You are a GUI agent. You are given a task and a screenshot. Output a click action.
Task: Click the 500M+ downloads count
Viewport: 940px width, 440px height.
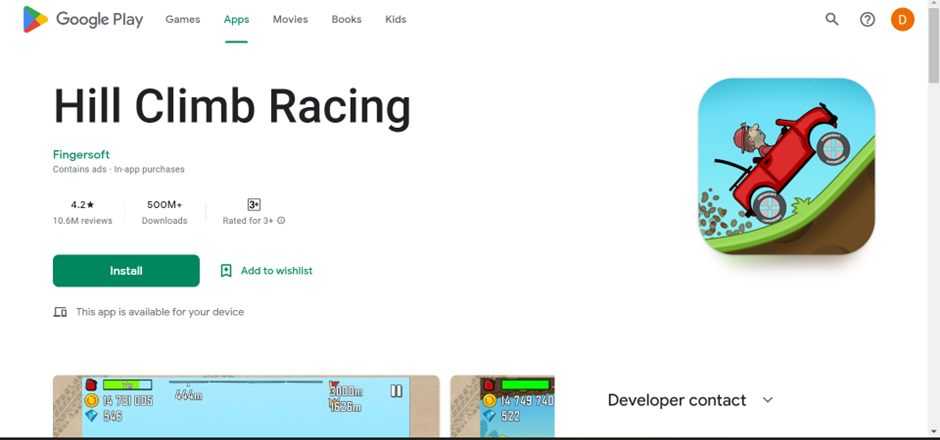coord(164,204)
